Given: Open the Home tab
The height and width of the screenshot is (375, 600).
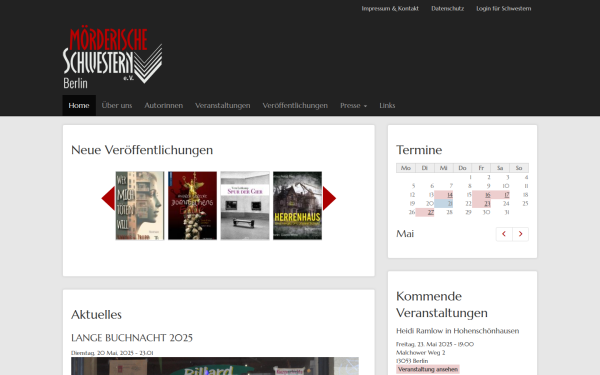Looking at the screenshot, I should (79, 106).
